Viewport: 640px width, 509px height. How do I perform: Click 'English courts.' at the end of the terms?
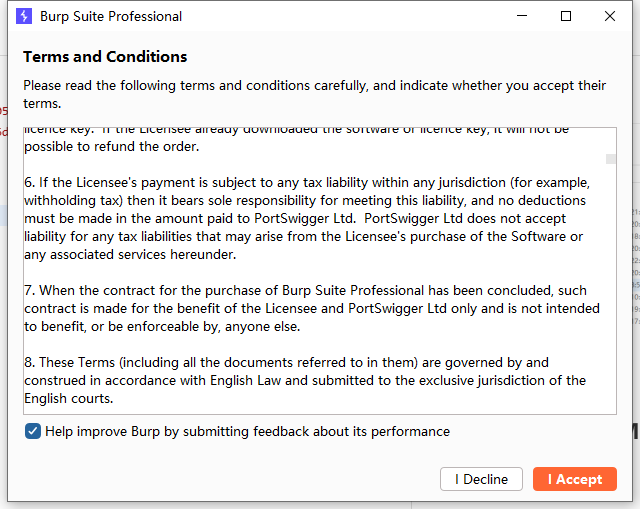pyautogui.click(x=69, y=398)
